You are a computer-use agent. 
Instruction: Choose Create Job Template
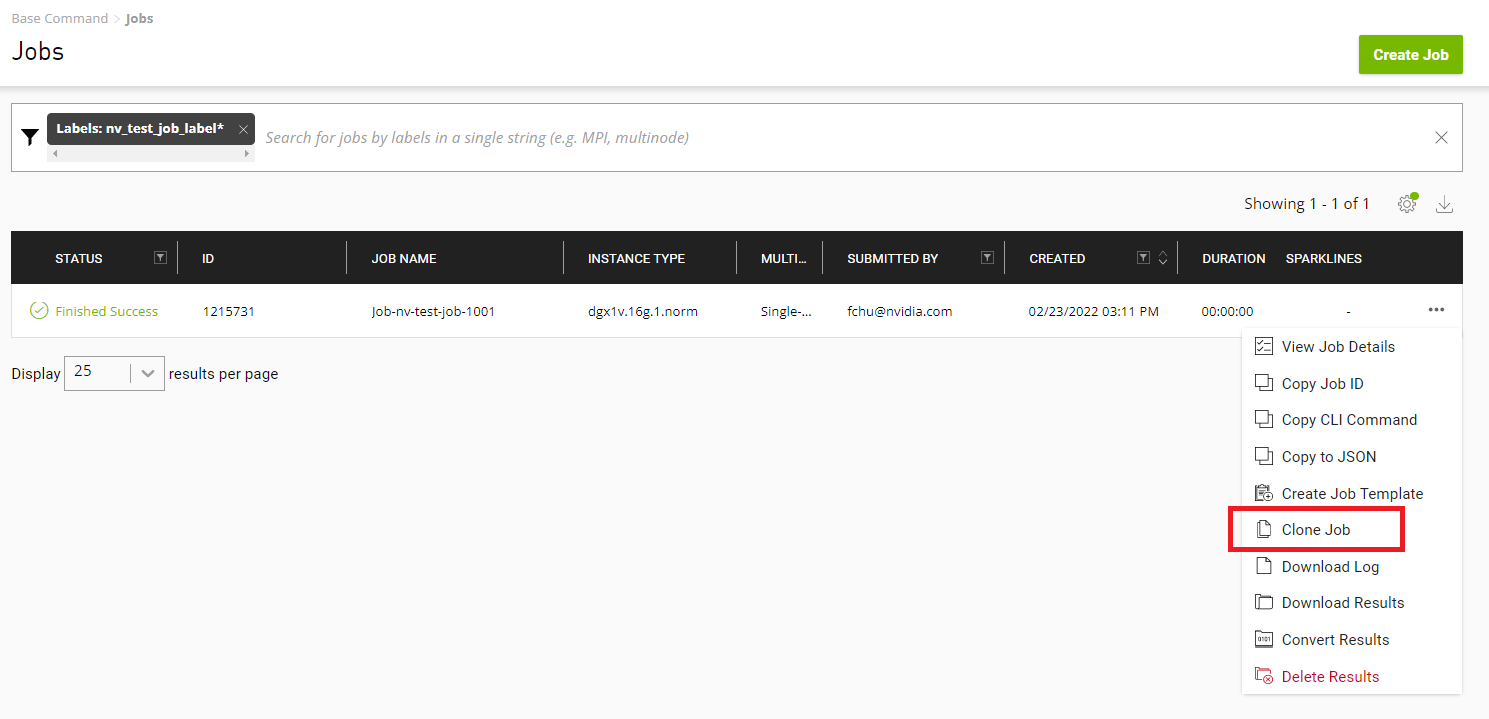1352,494
